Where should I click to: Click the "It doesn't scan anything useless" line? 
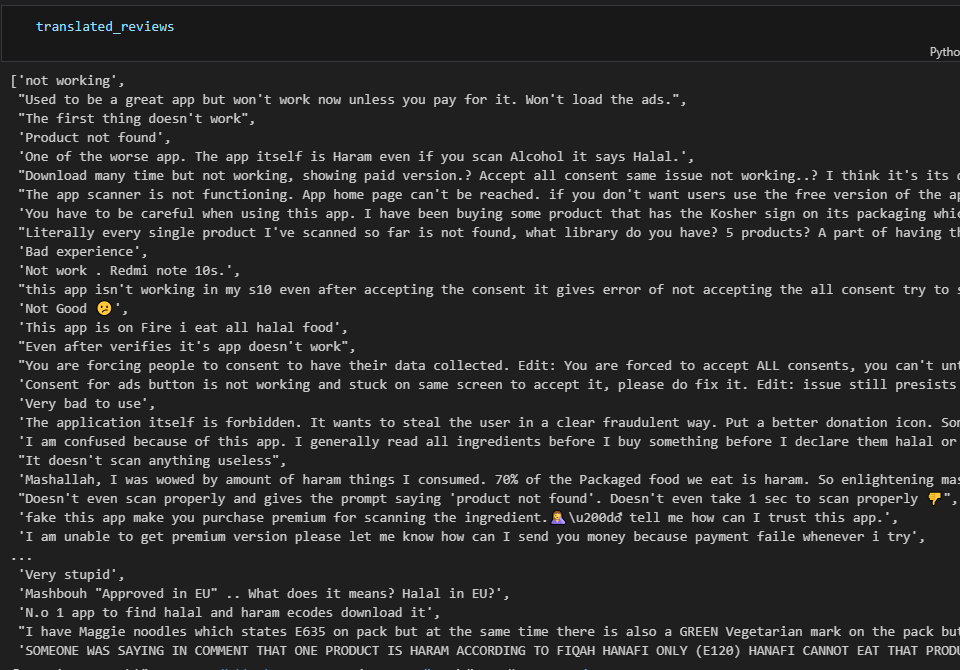pos(152,461)
